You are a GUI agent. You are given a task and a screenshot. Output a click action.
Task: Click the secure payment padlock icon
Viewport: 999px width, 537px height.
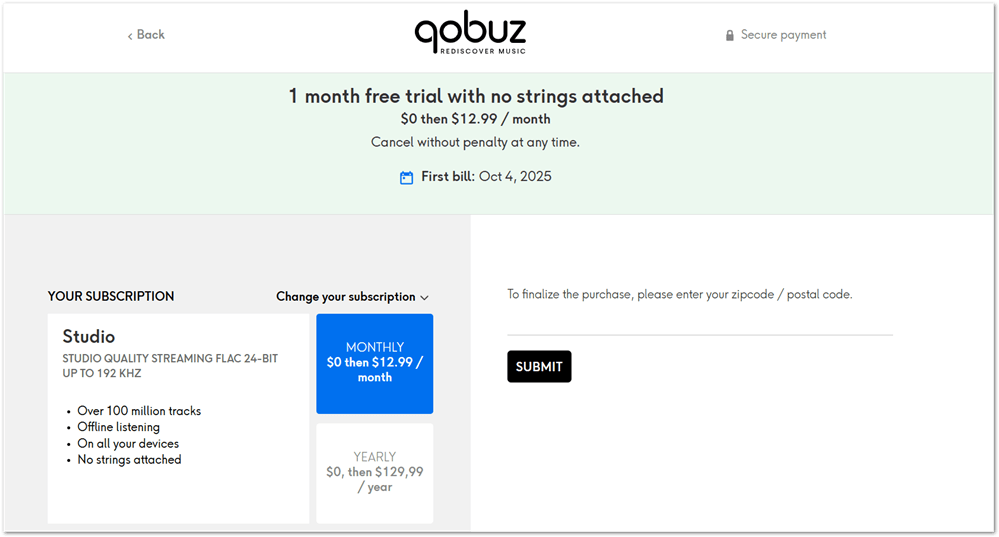coord(730,35)
